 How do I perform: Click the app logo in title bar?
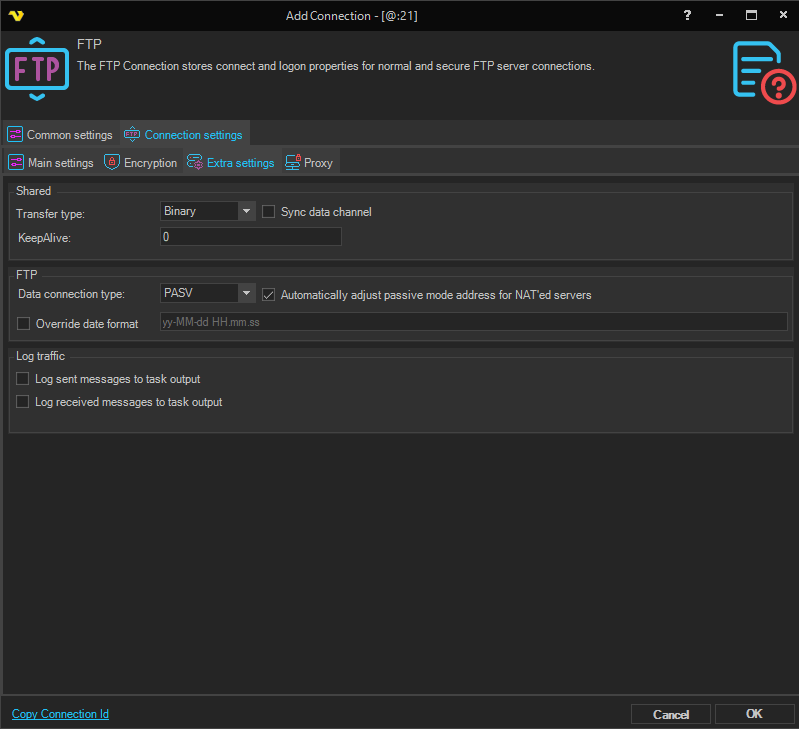pos(15,16)
